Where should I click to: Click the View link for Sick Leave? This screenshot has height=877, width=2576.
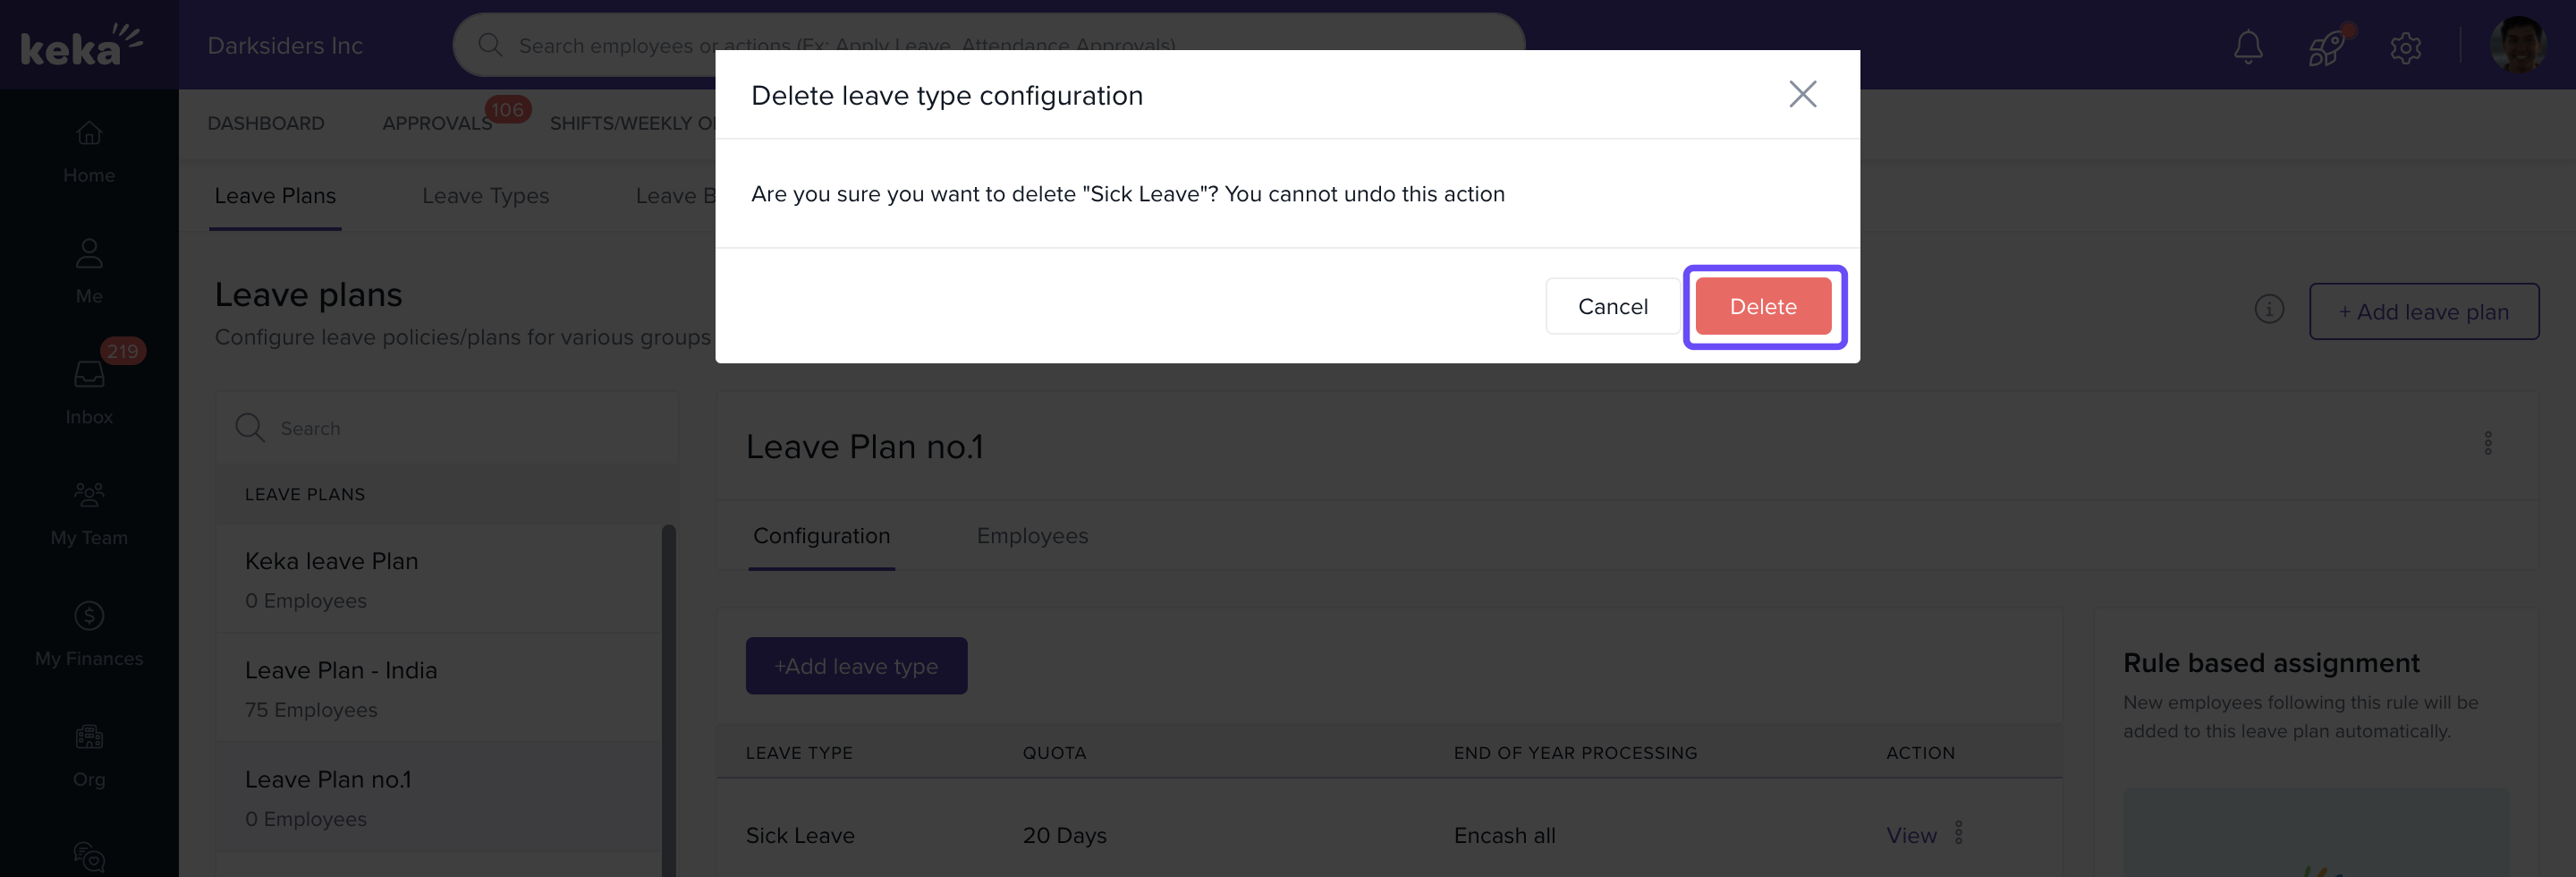point(1911,835)
